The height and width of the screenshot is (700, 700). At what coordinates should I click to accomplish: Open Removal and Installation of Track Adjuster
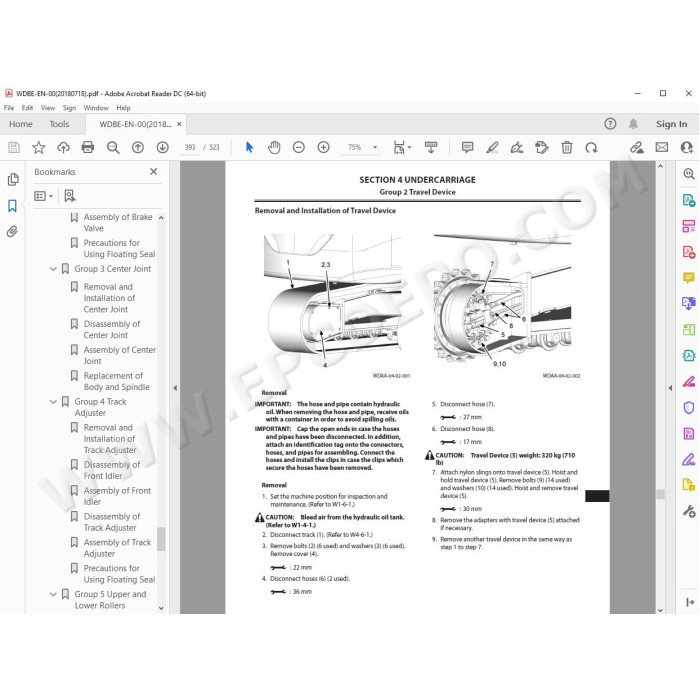110,439
